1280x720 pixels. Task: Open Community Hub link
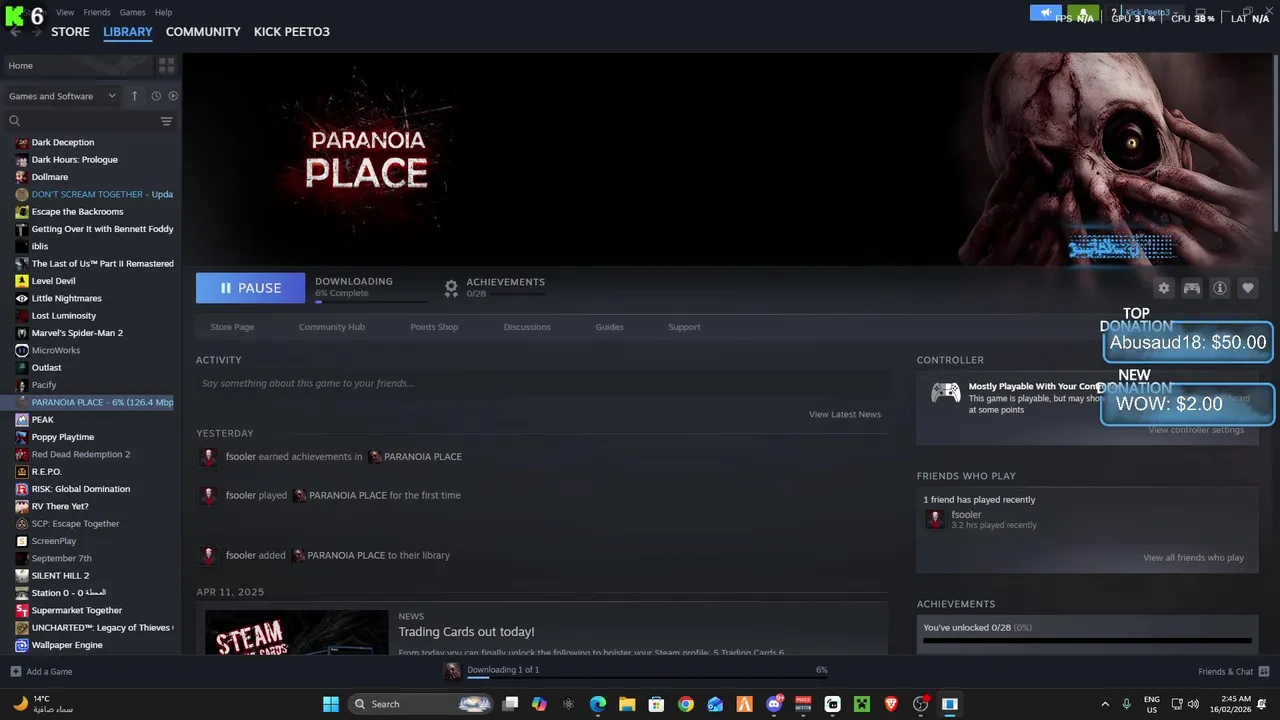[332, 327]
